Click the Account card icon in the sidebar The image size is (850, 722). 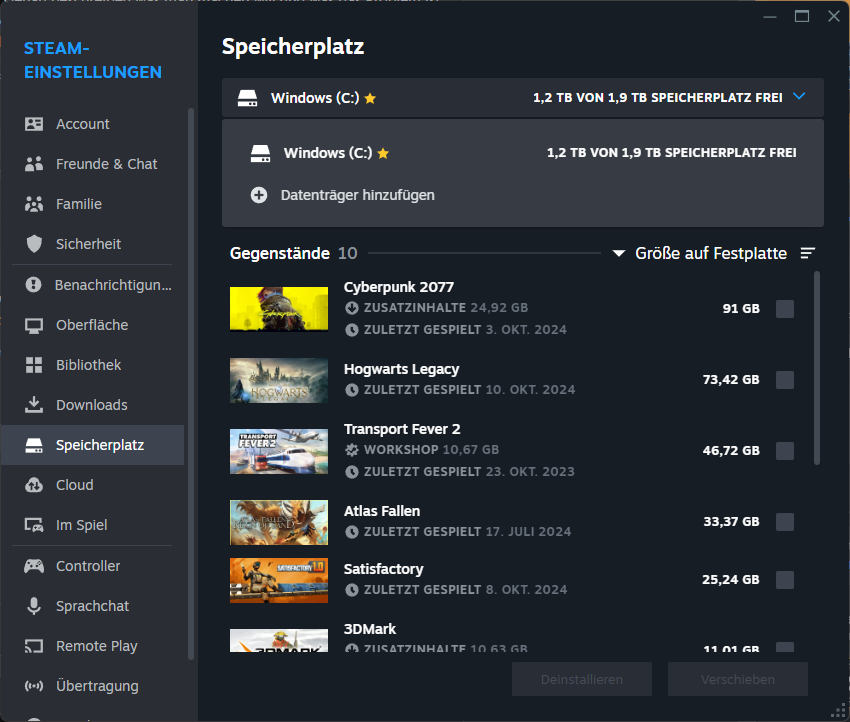[x=34, y=124]
